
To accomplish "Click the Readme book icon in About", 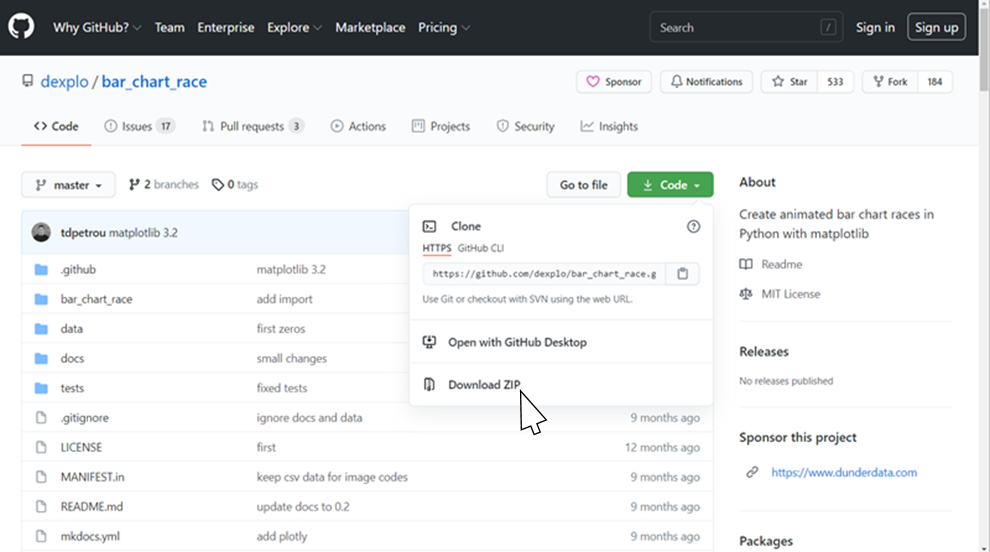I will (746, 264).
